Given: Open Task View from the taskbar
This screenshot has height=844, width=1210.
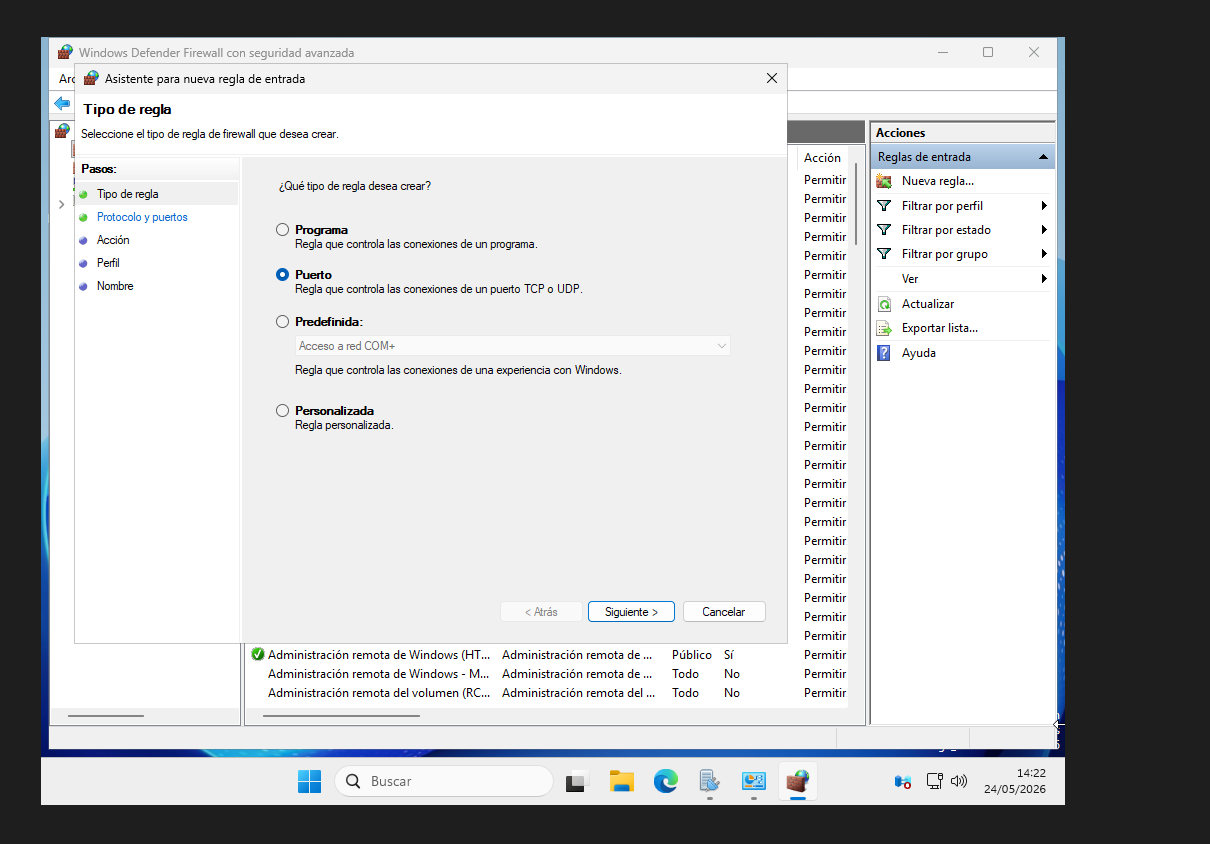Looking at the screenshot, I should (577, 781).
